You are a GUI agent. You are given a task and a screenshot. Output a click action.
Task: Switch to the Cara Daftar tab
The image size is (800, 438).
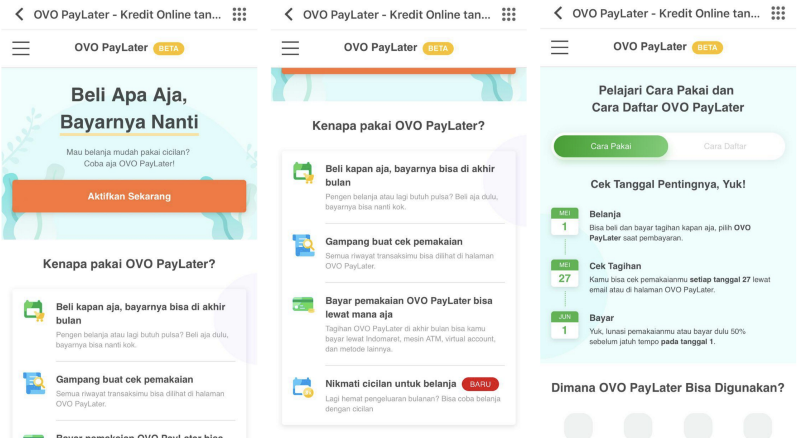pos(725,147)
